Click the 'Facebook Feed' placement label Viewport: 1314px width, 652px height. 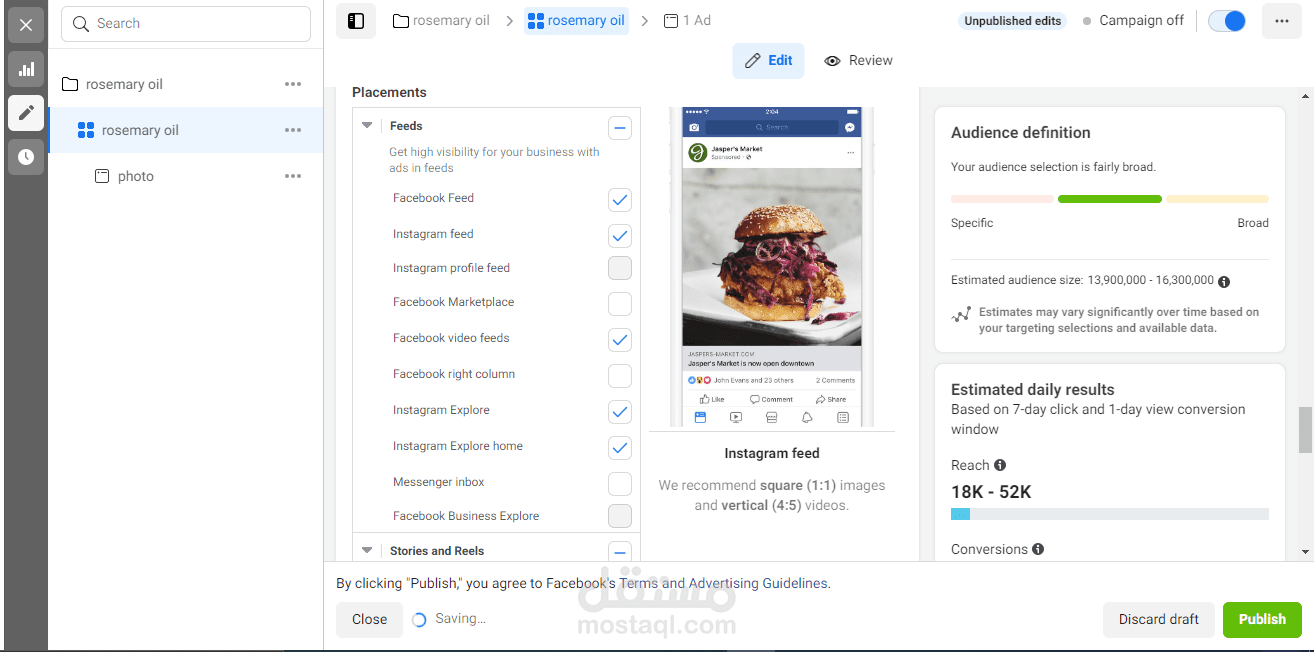click(x=433, y=198)
